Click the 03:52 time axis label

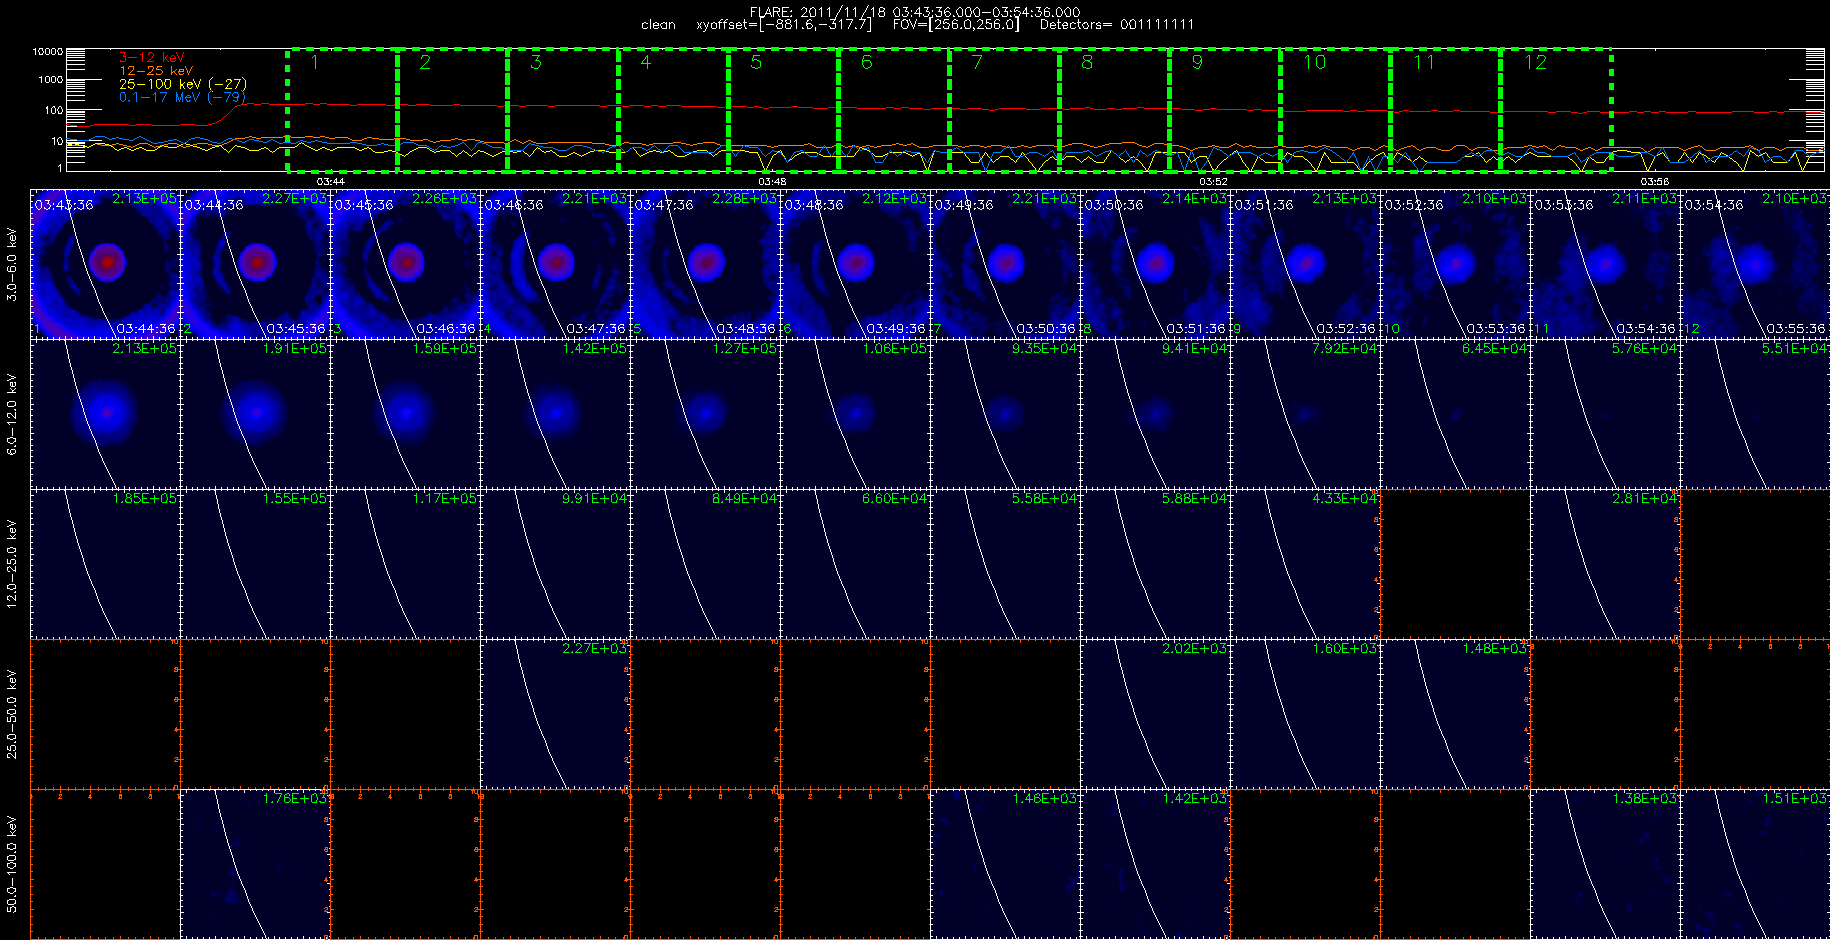[1213, 181]
